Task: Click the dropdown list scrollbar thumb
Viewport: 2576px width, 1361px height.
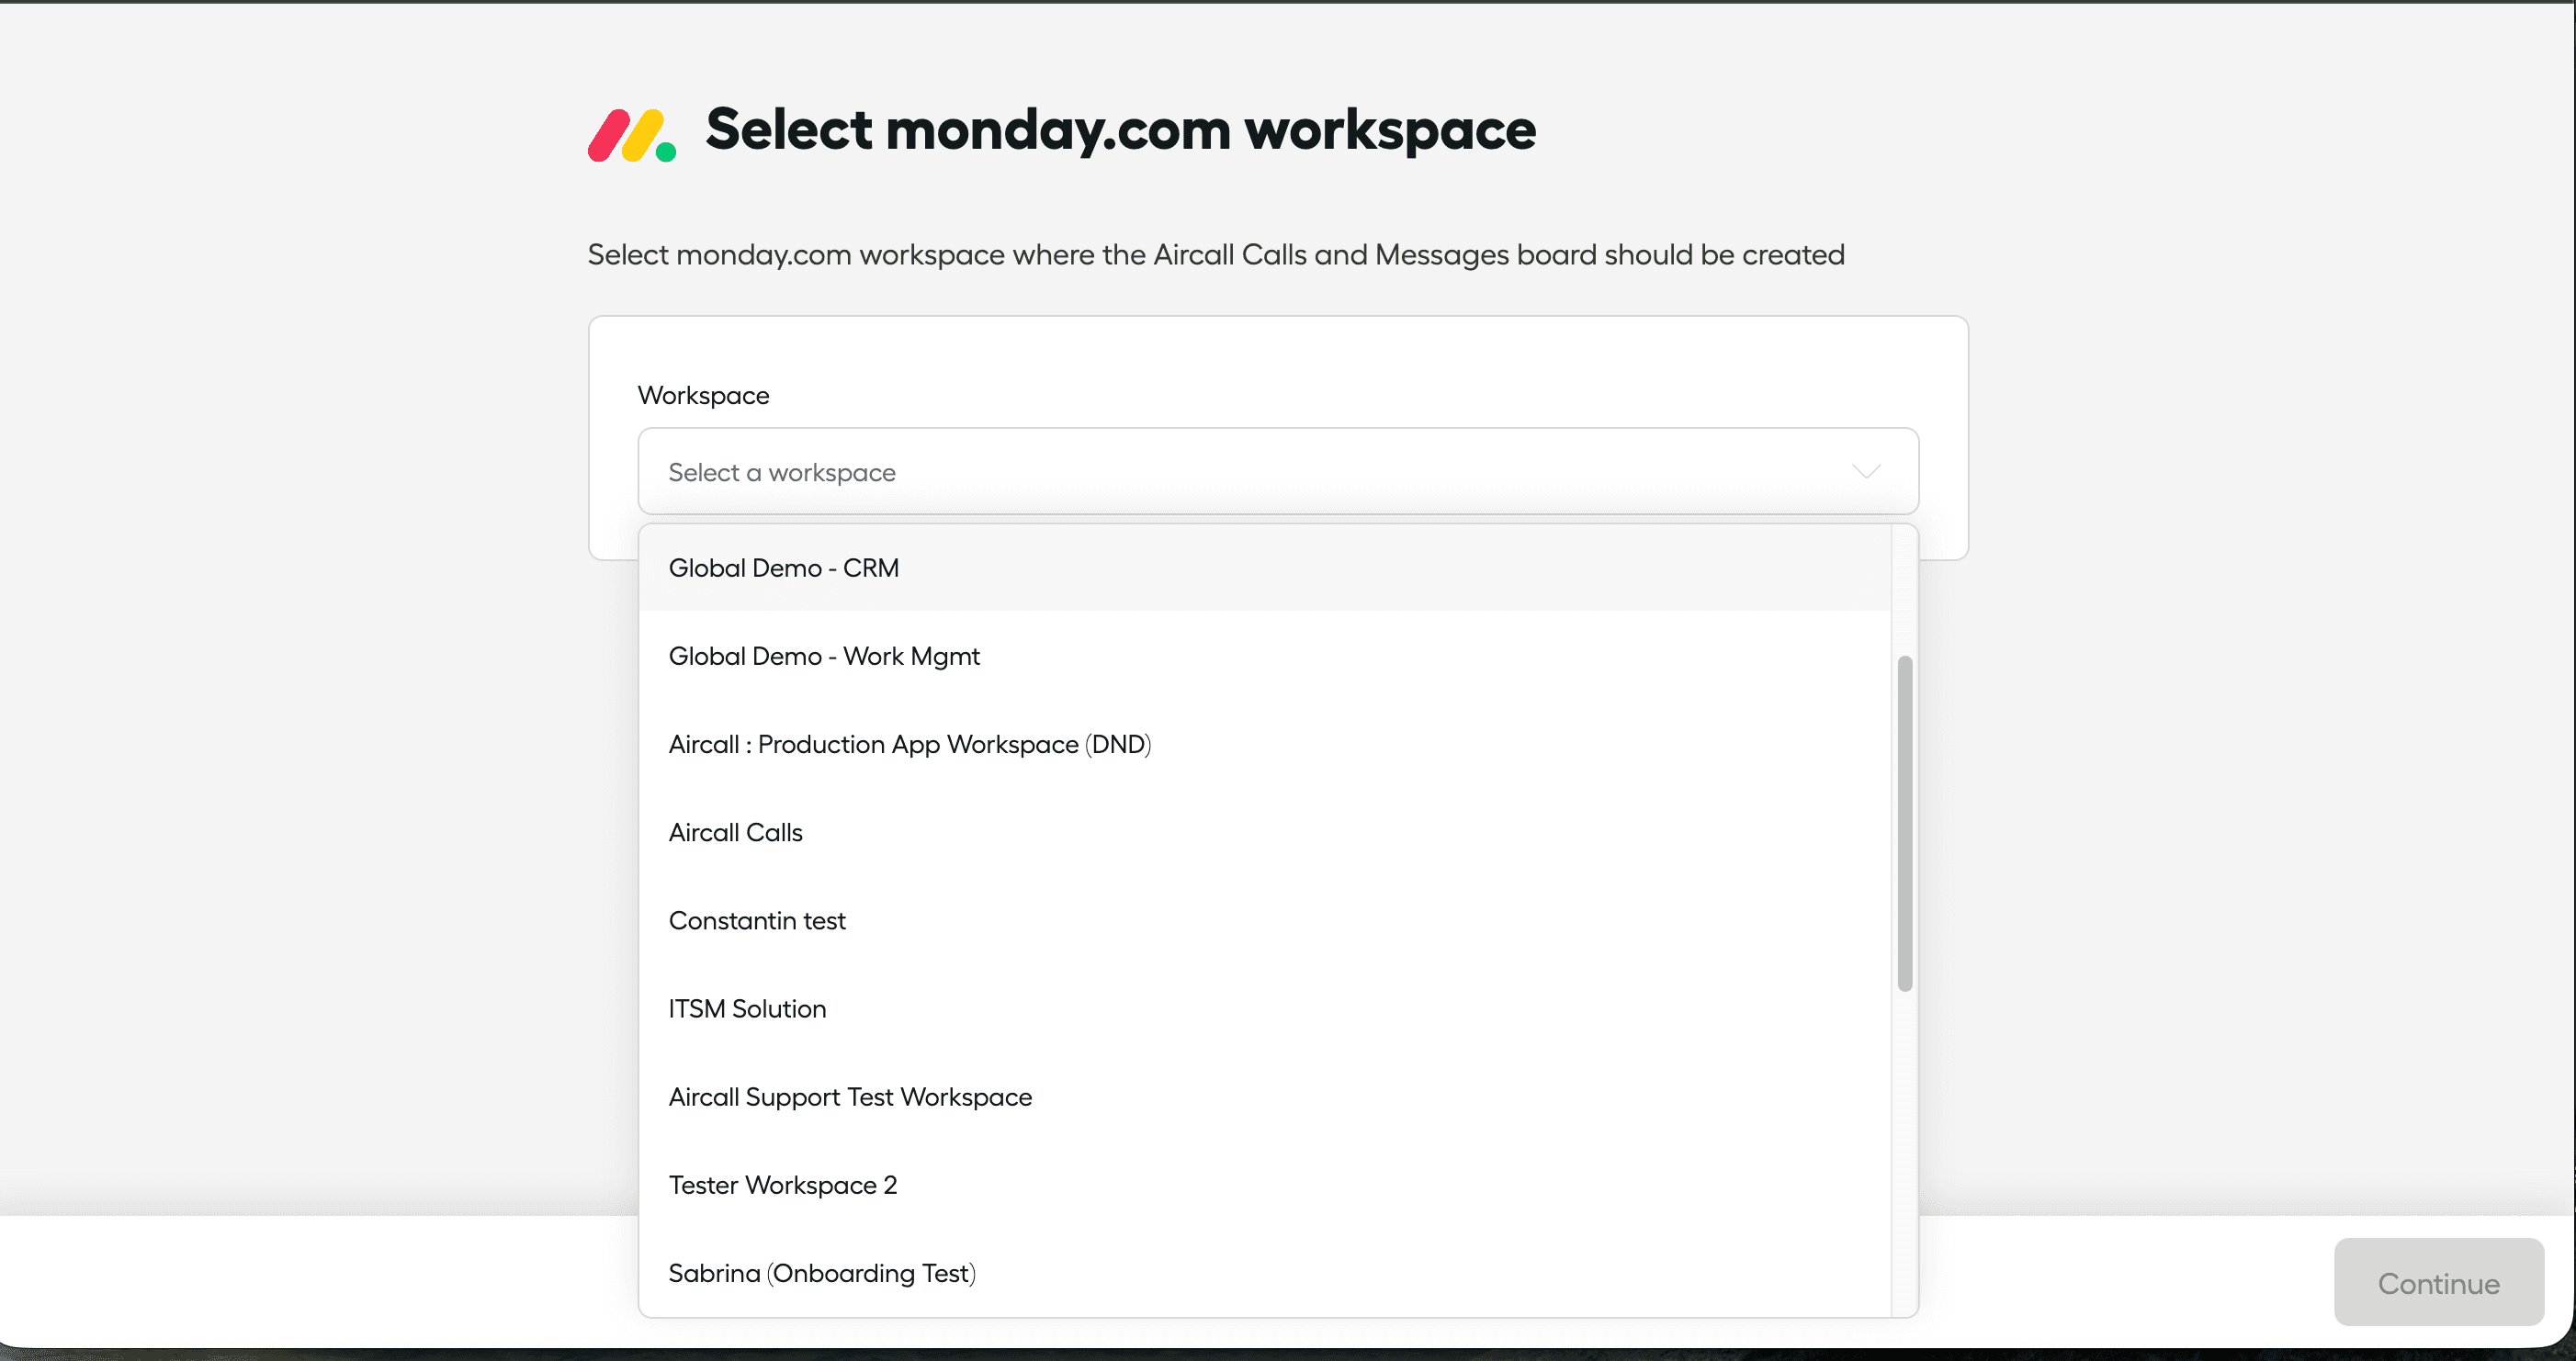Action: (1904, 823)
